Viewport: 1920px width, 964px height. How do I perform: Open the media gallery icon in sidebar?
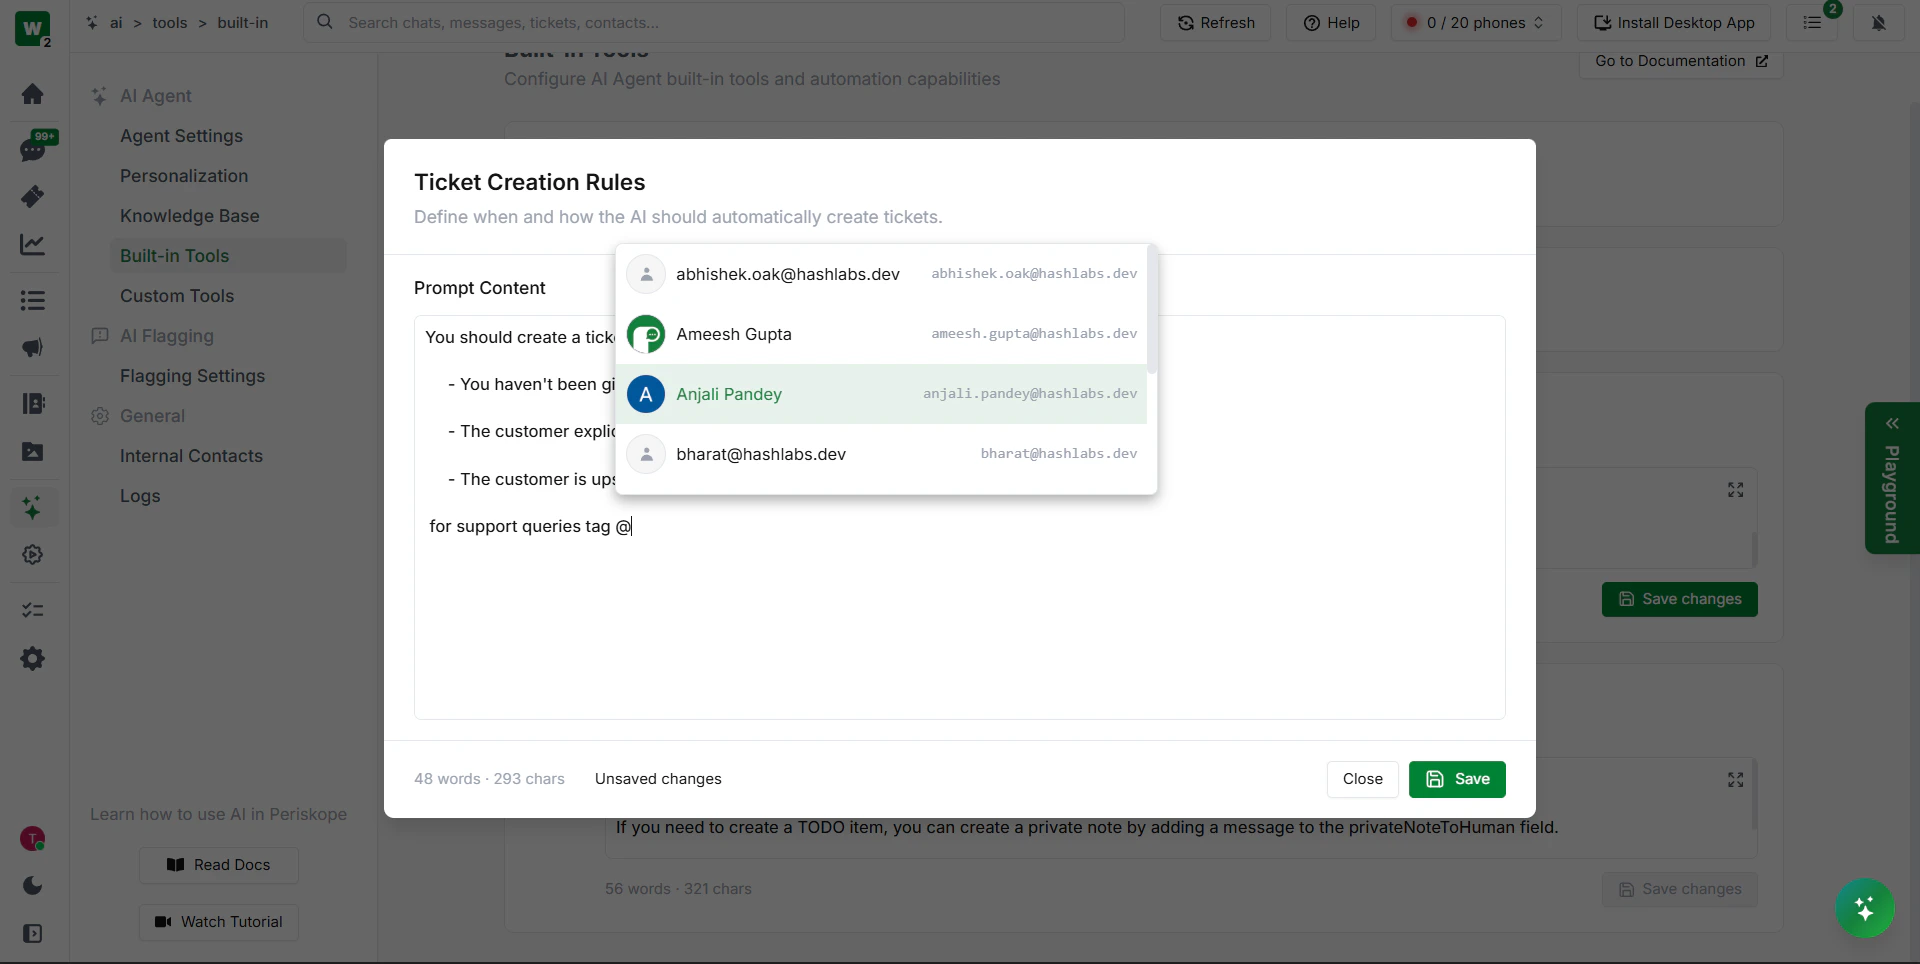coord(32,452)
